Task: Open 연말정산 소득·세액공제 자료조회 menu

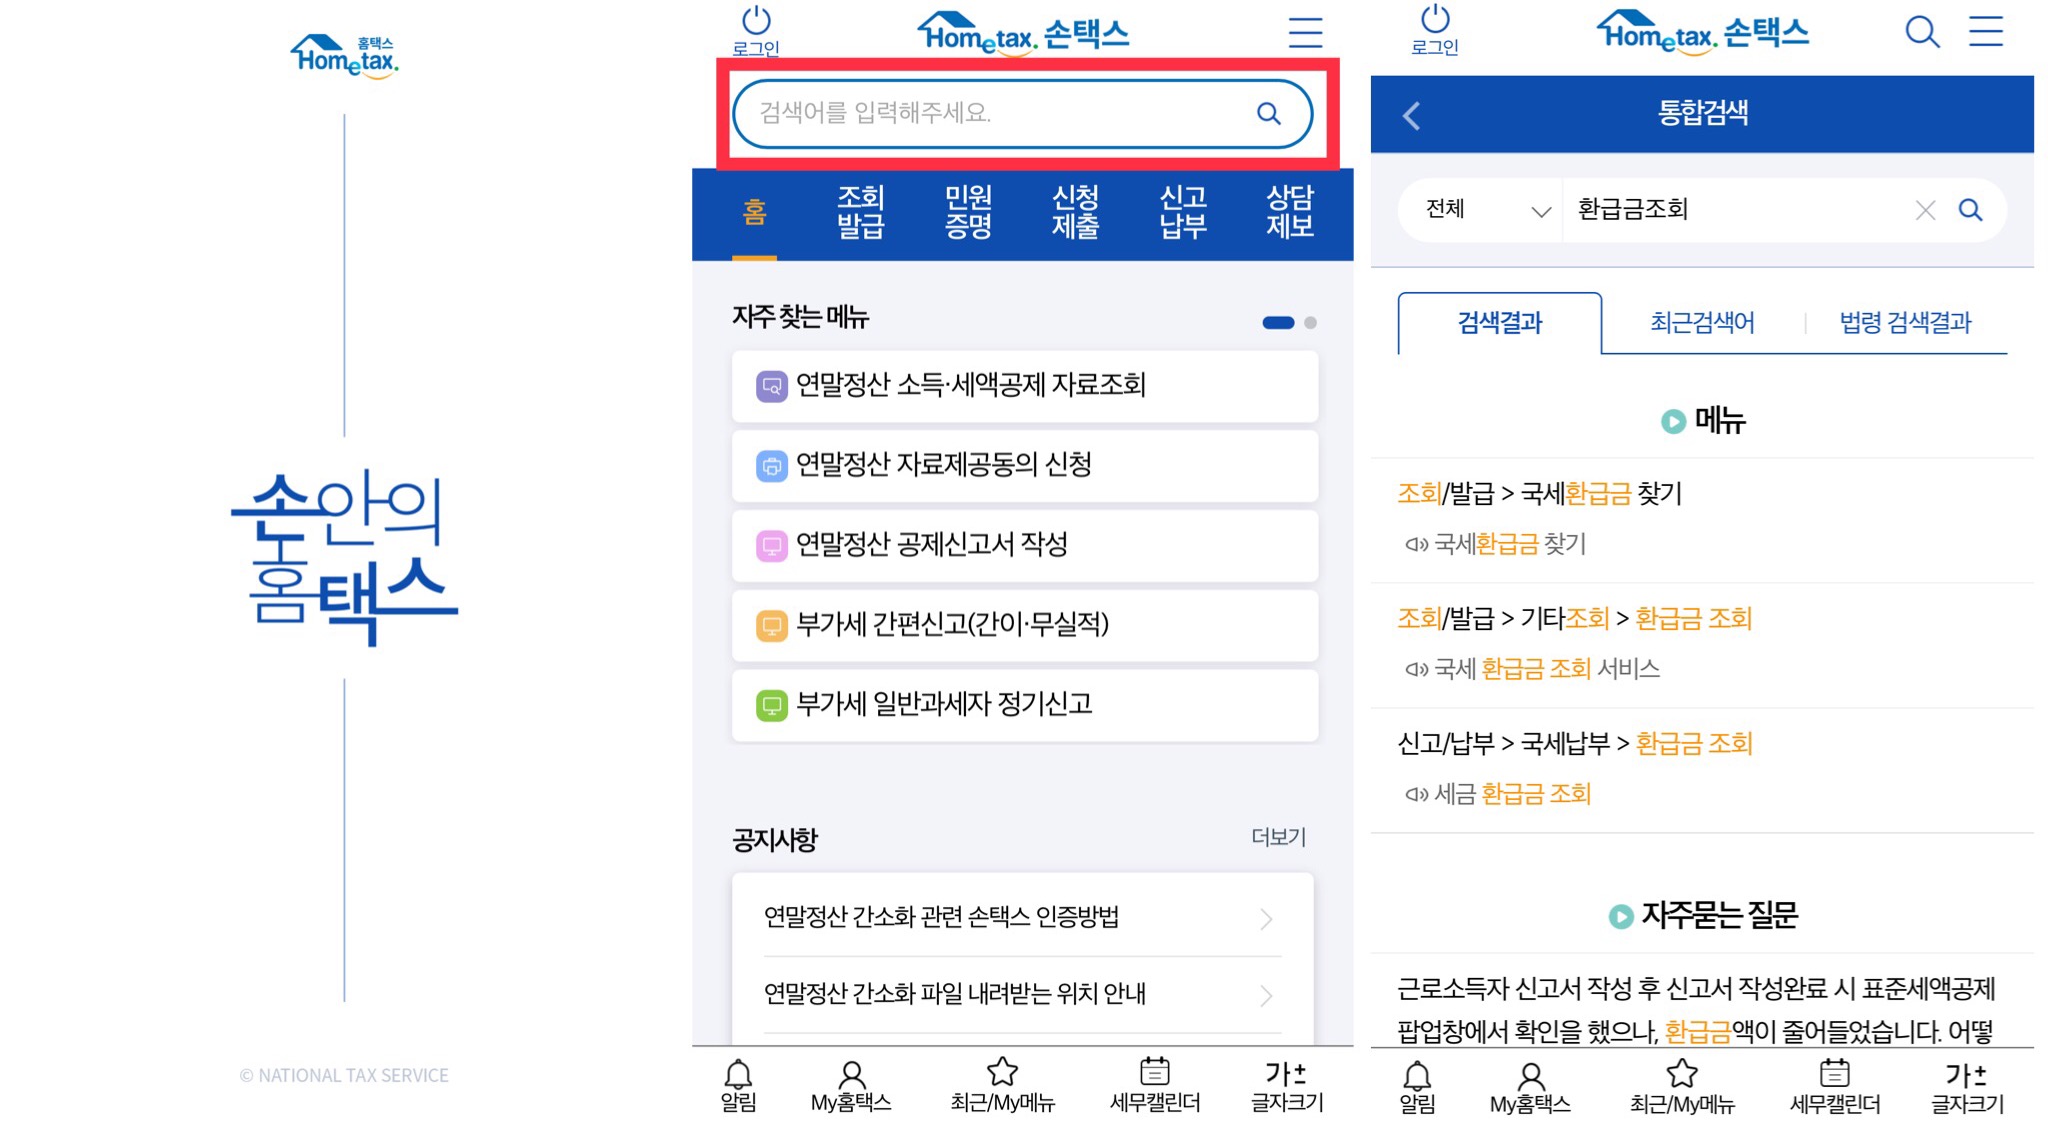Action: (x=1024, y=386)
